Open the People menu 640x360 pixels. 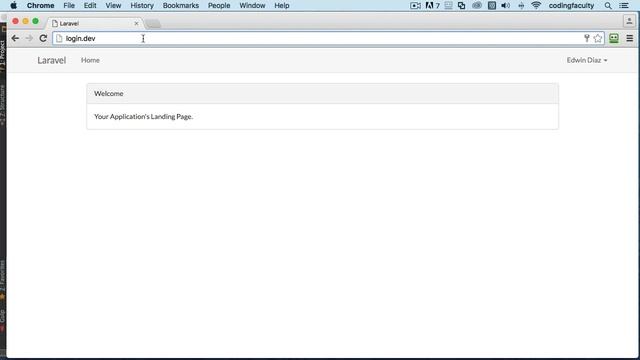[219, 6]
